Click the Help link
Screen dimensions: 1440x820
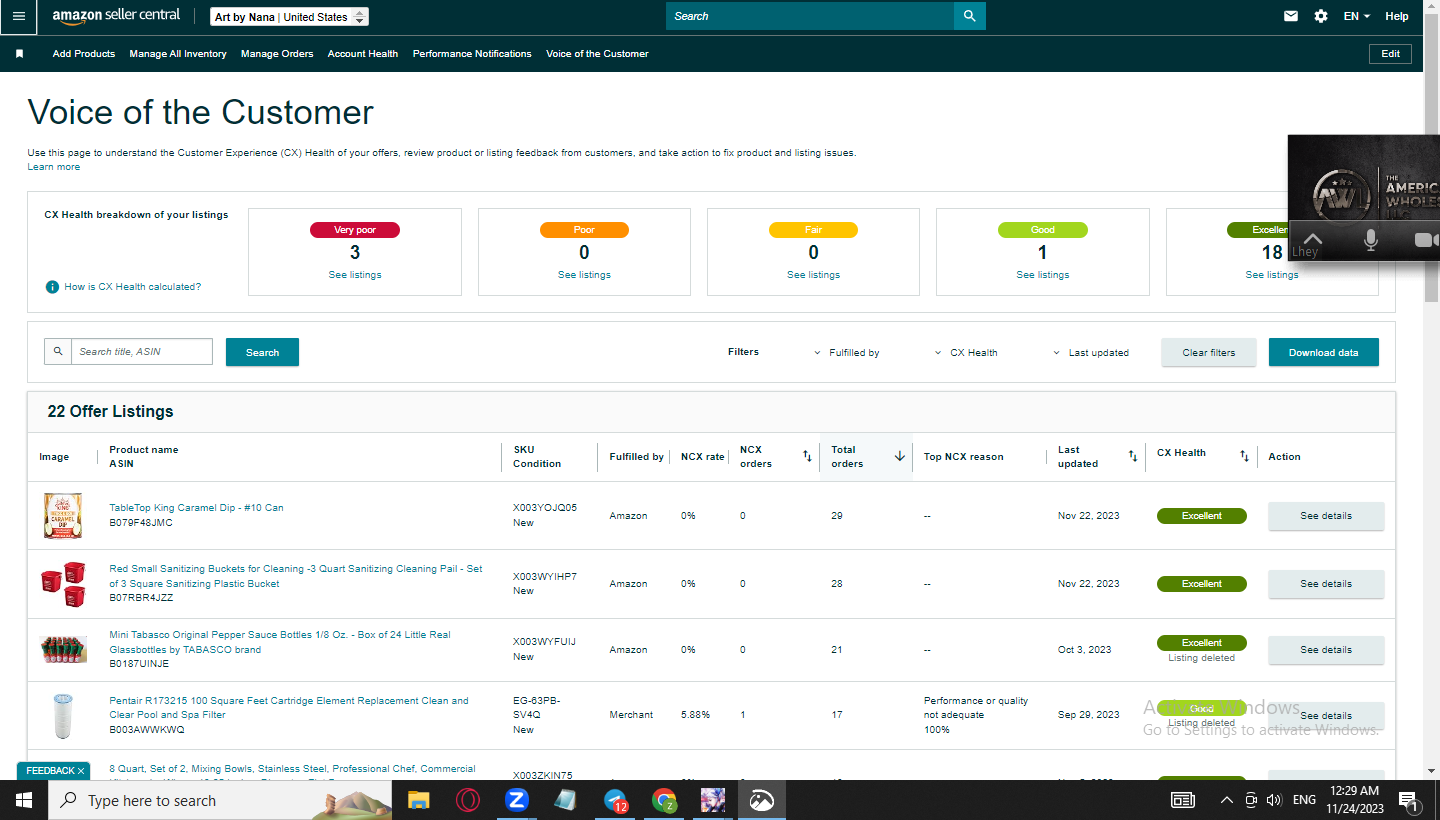tap(1397, 16)
